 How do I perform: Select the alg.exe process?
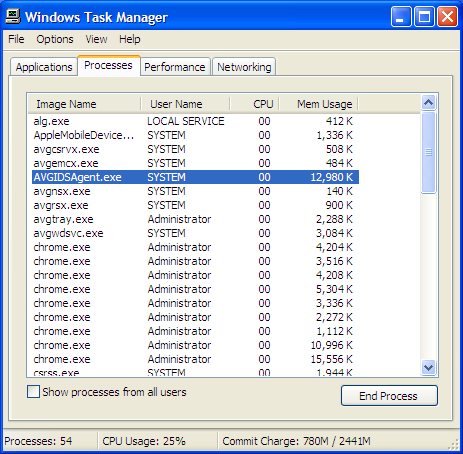(x=195, y=121)
